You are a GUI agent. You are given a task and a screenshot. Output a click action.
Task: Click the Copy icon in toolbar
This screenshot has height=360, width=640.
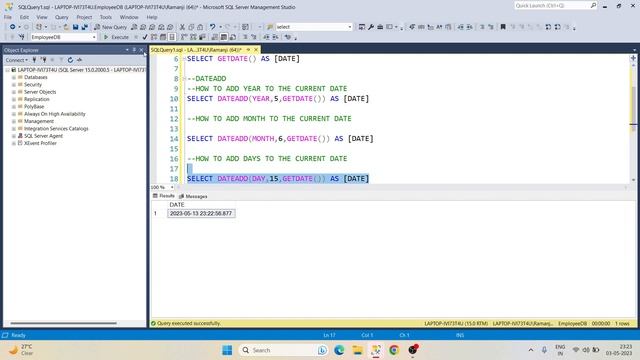click(x=191, y=27)
